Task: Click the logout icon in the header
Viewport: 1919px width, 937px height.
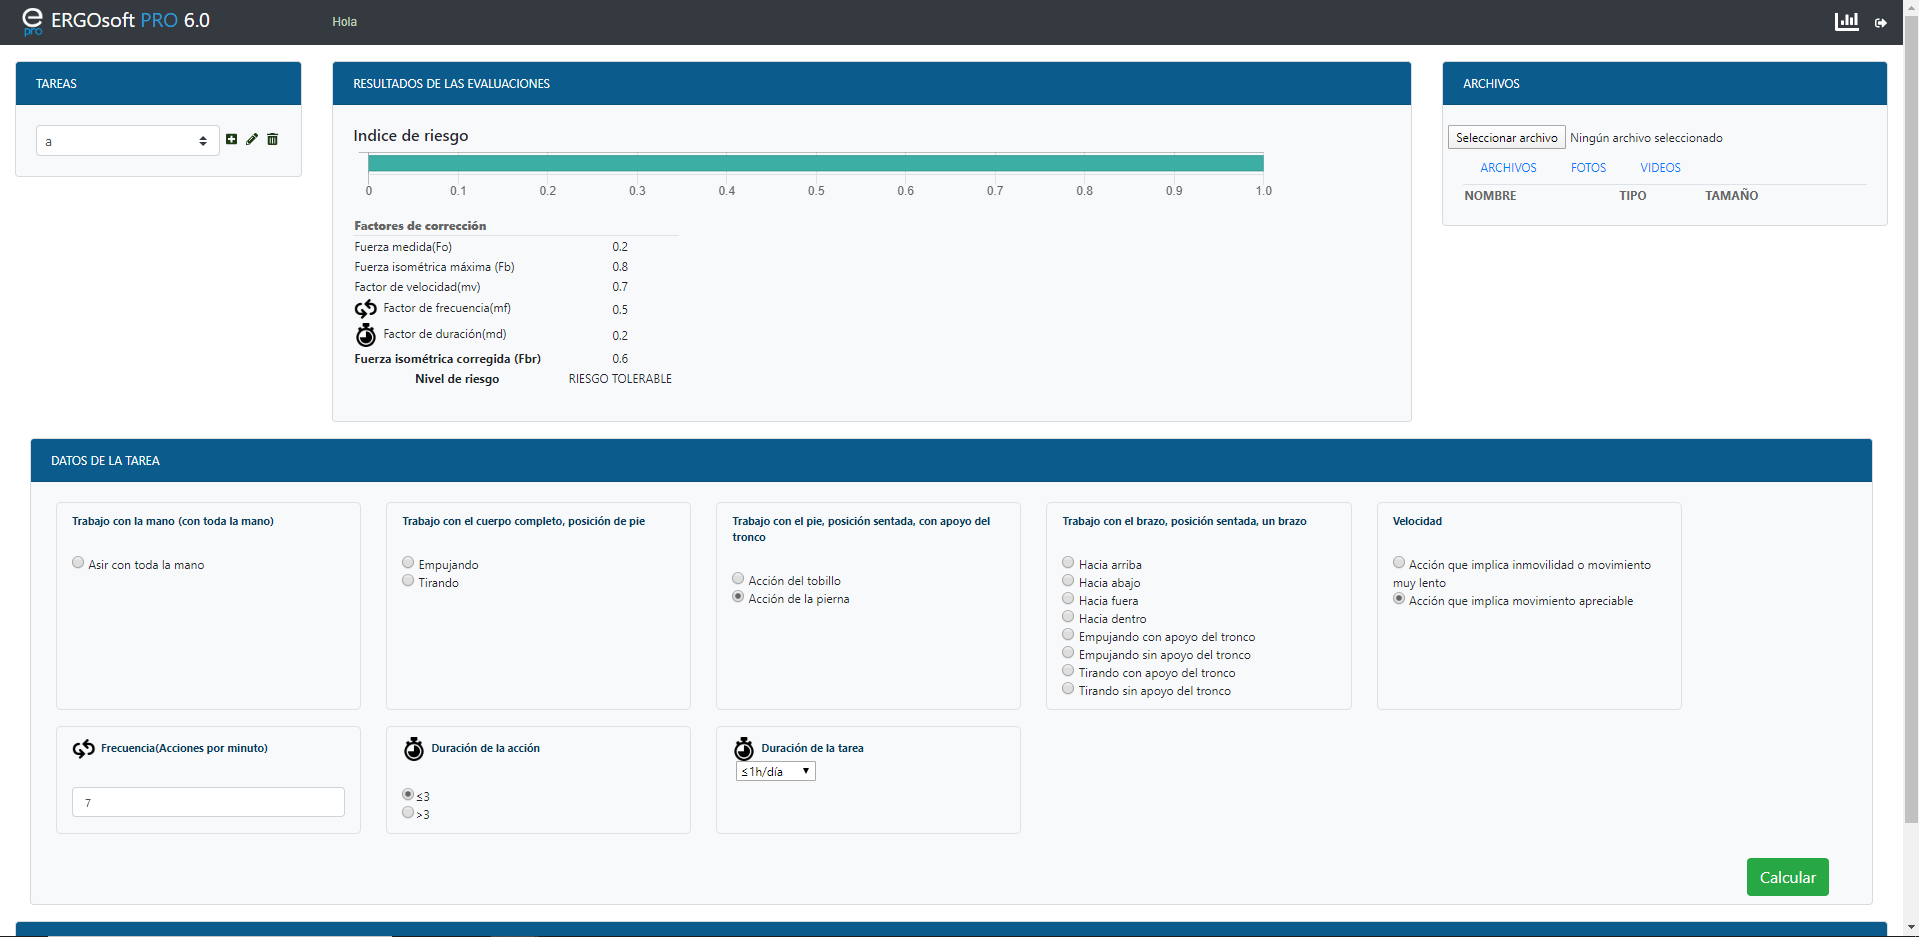Action: coord(1881,22)
